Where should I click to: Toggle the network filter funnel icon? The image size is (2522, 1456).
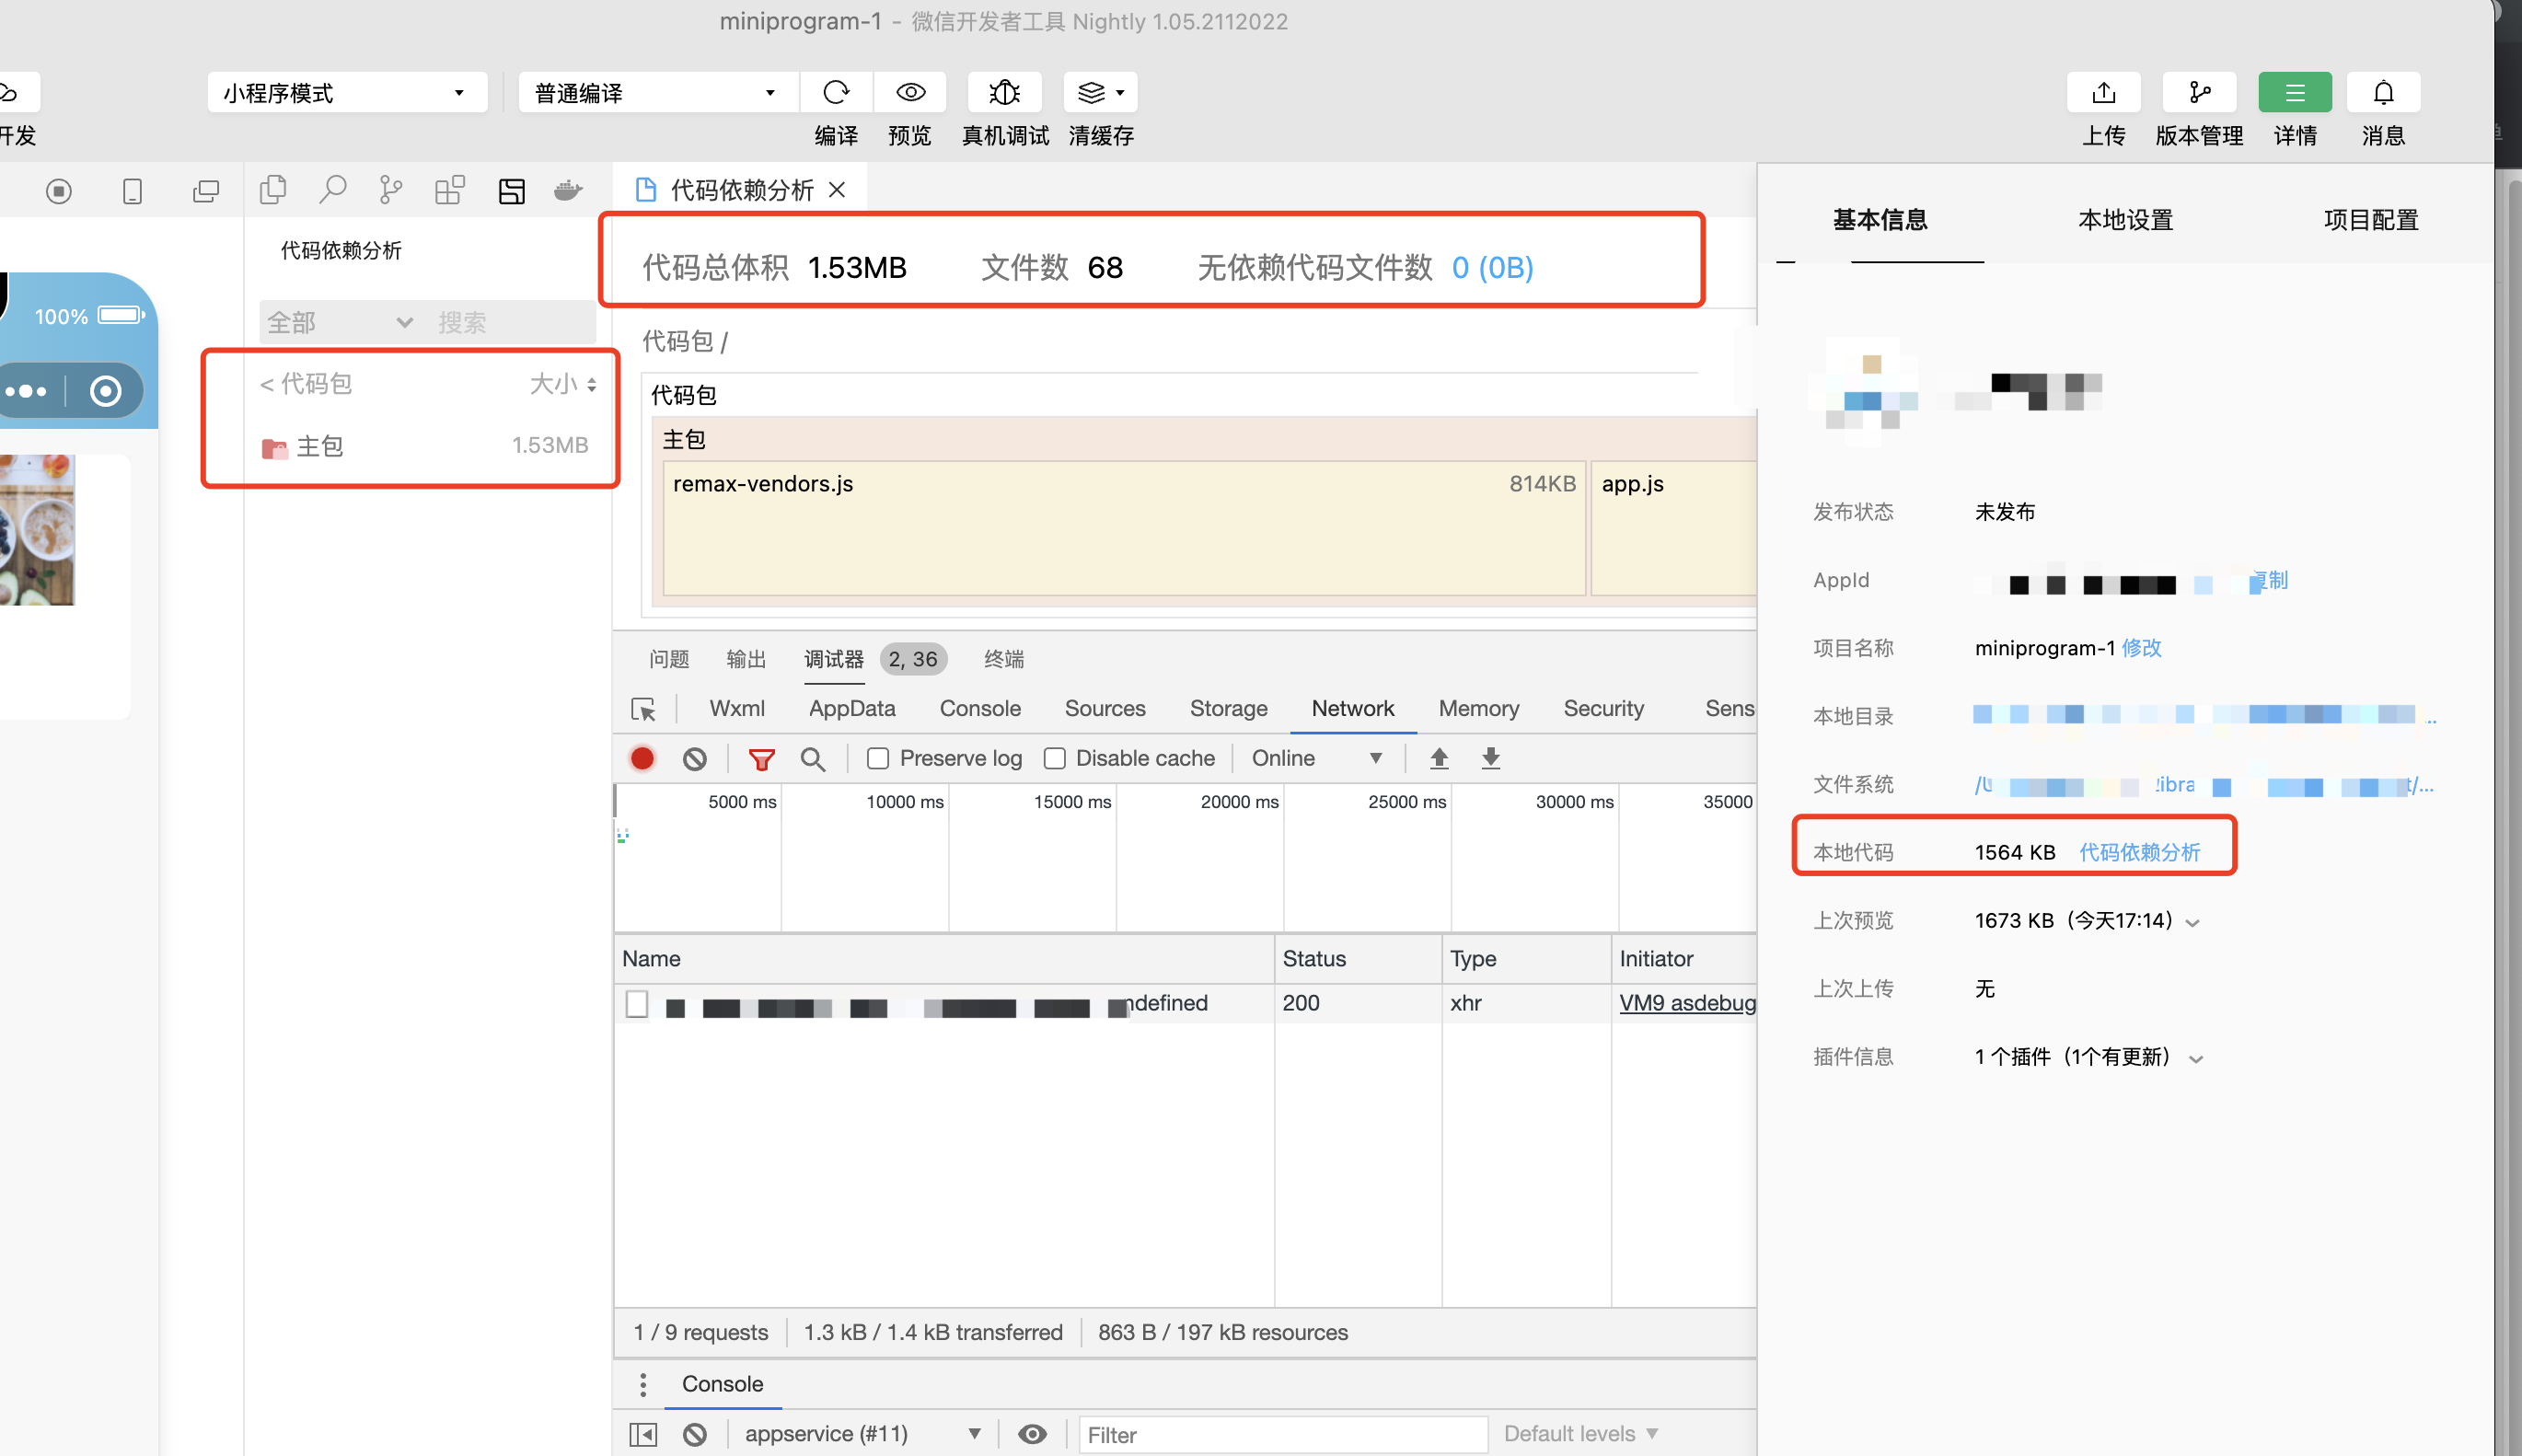pos(761,759)
